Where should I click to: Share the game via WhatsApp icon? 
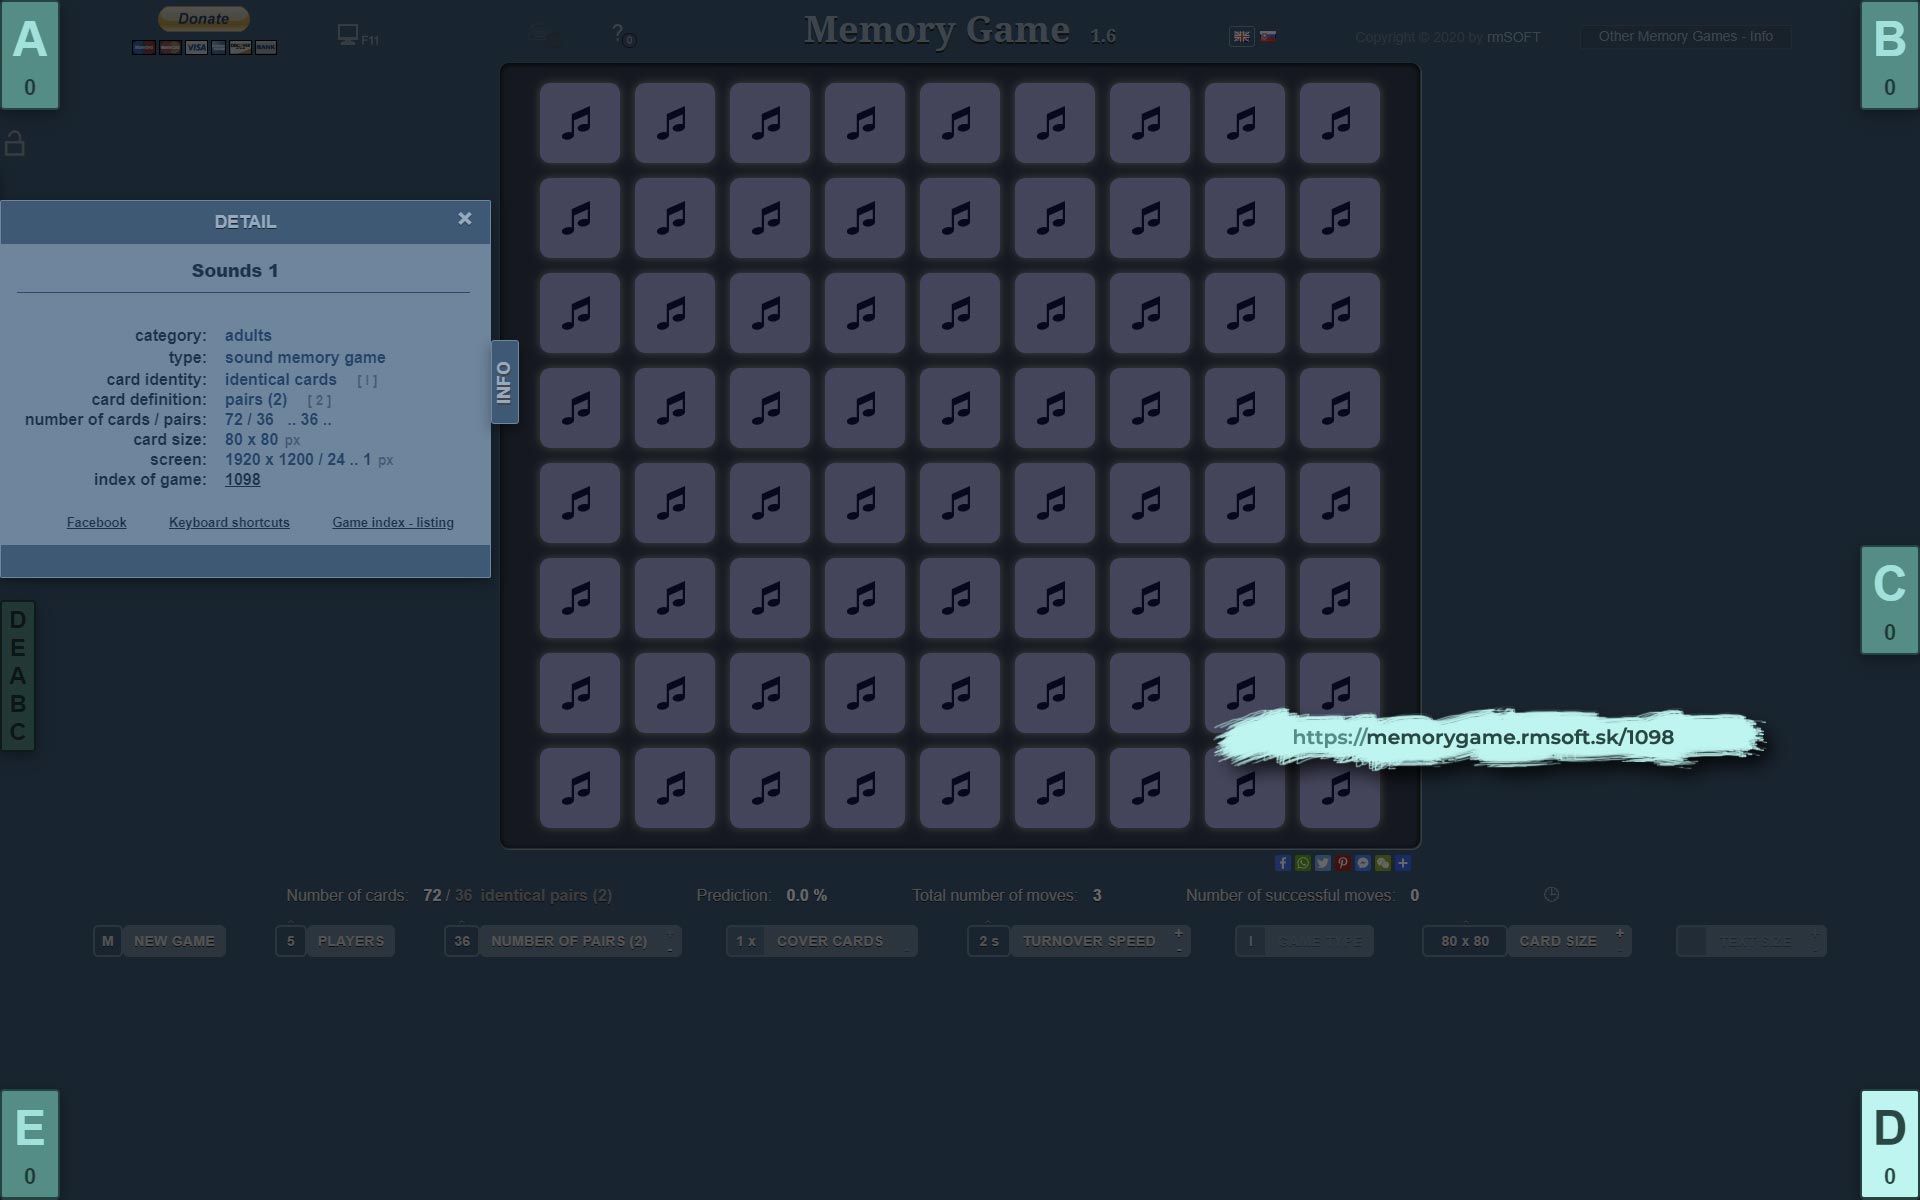point(1303,863)
